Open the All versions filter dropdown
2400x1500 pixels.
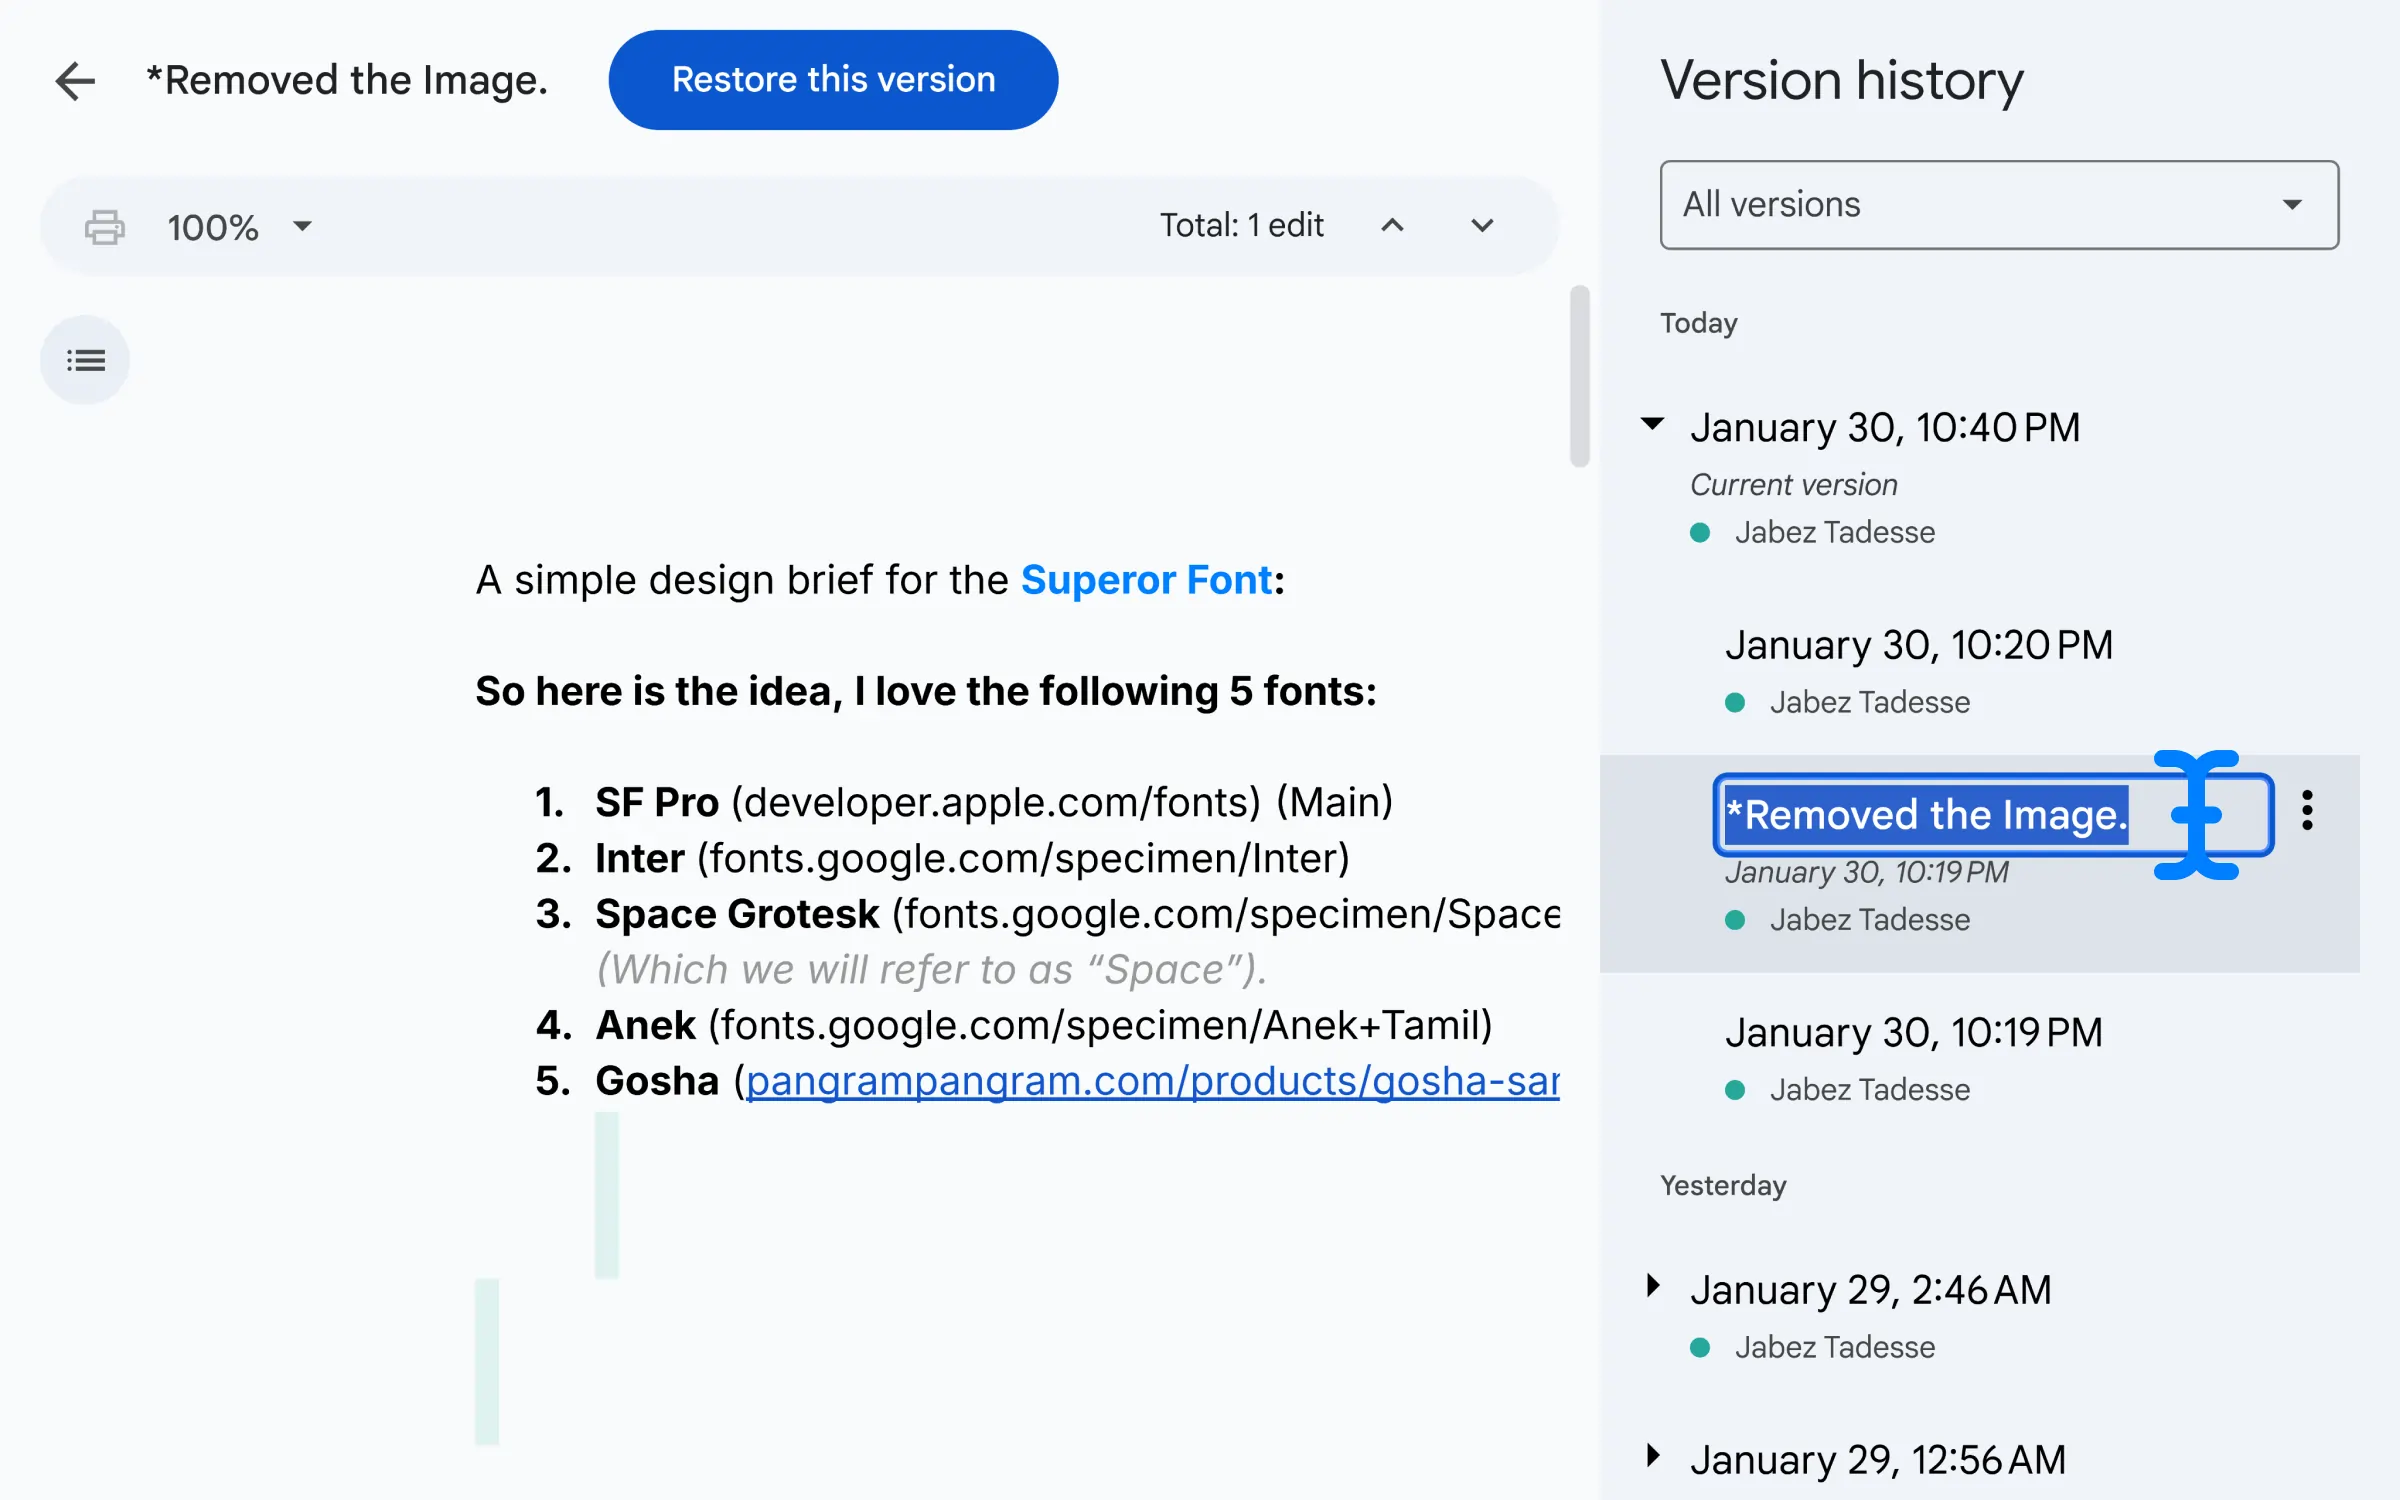tap(1999, 205)
